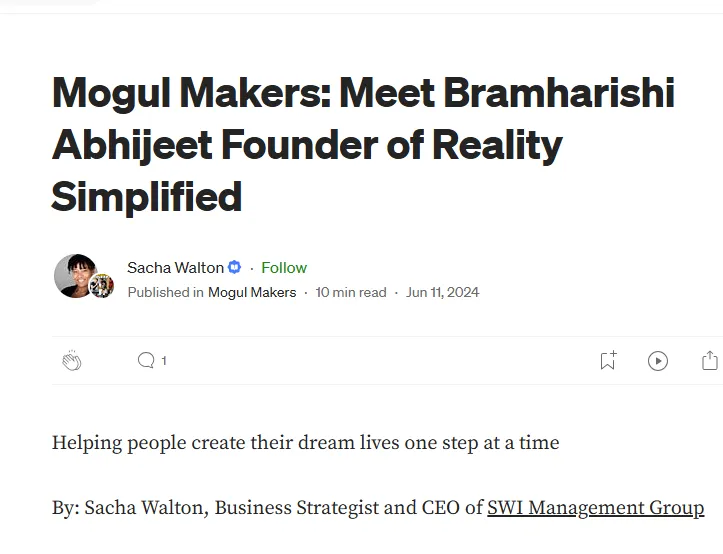Click the 'Published in' label
The image size is (723, 554).
(166, 292)
